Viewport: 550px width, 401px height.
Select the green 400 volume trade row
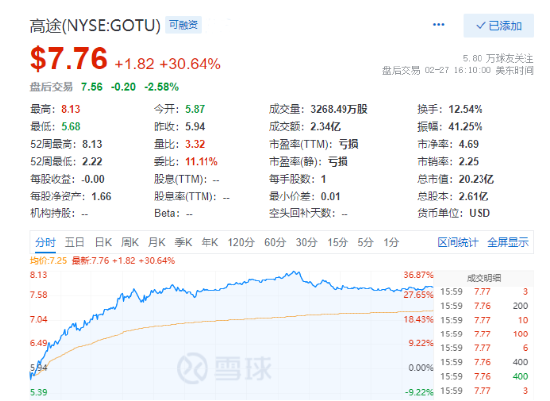coord(484,376)
